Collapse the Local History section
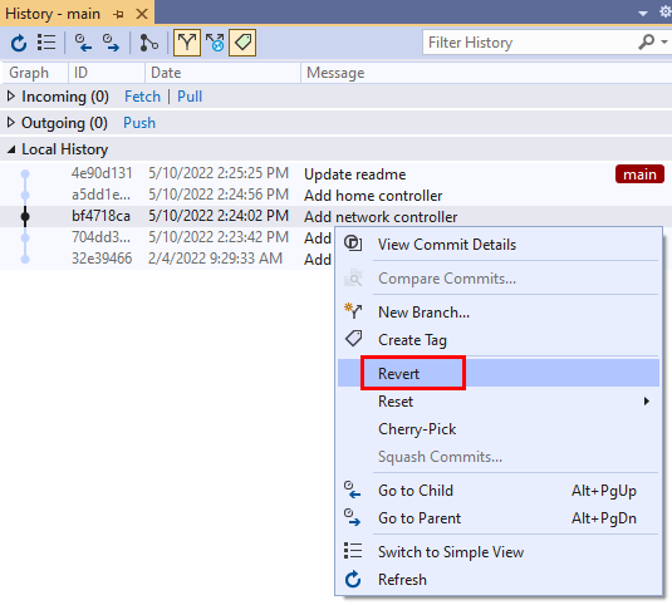This screenshot has width=672, height=605. (x=12, y=149)
